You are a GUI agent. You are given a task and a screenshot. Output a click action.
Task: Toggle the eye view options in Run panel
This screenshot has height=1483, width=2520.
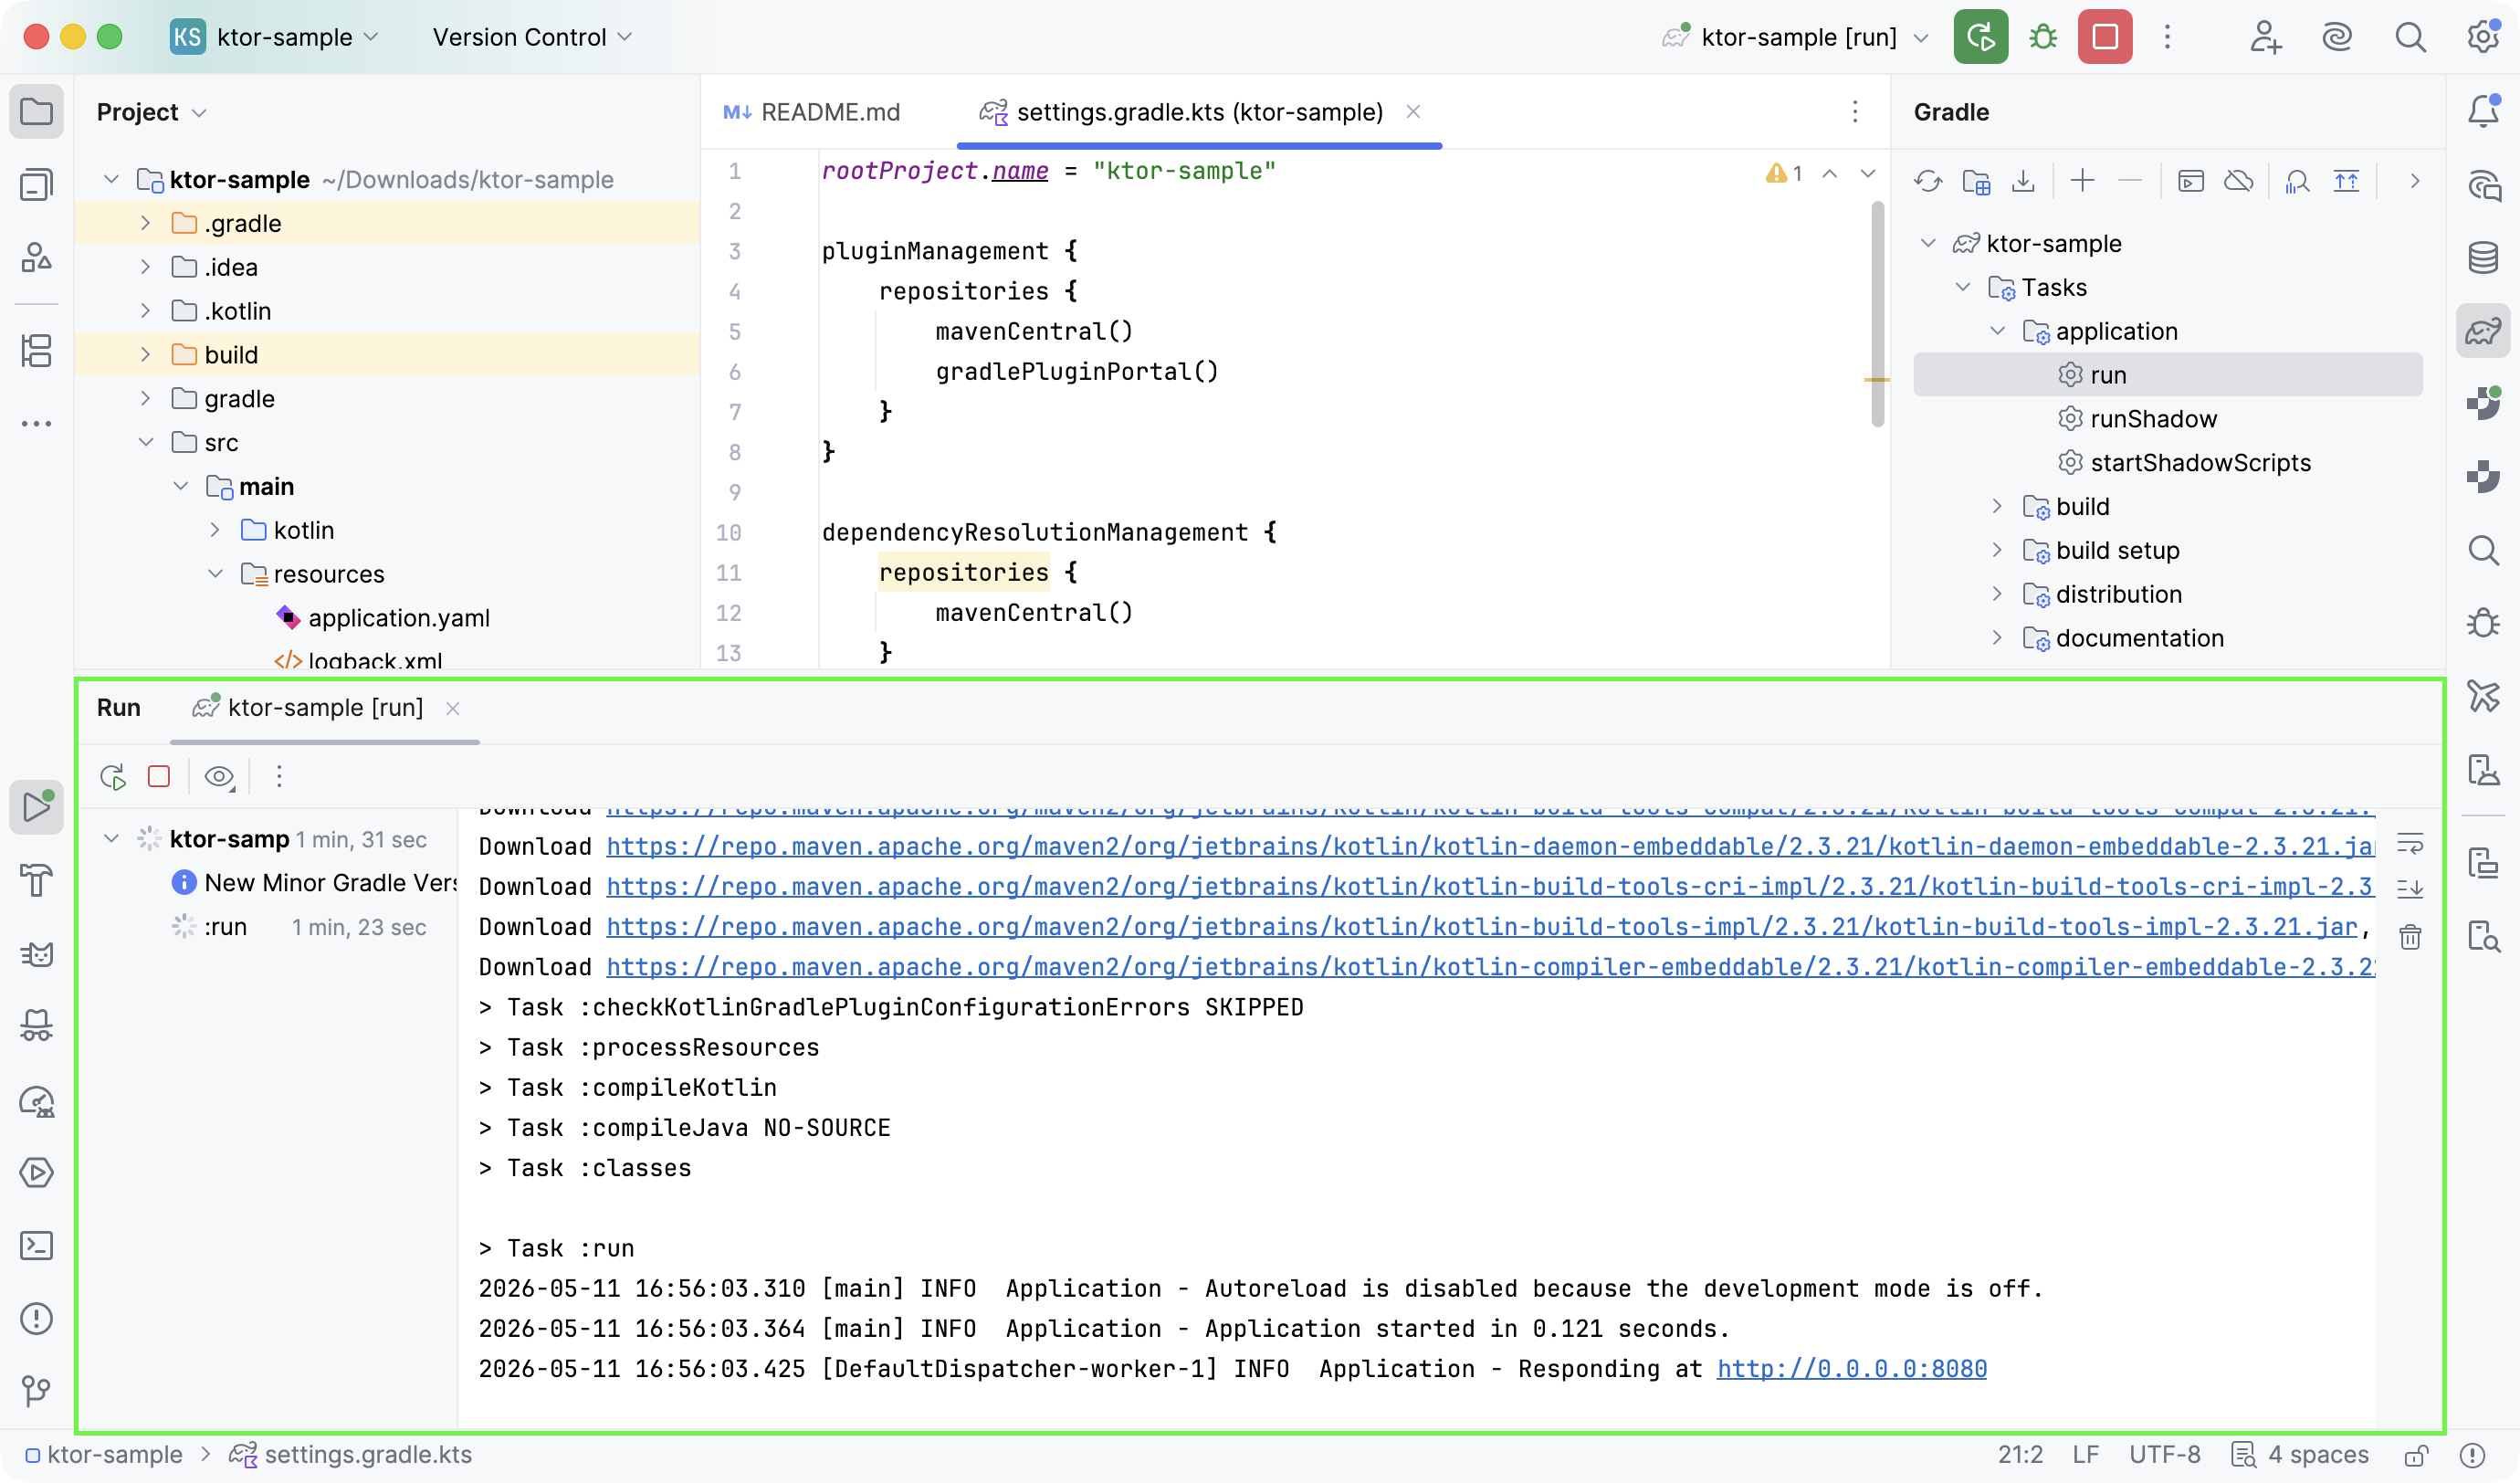[x=219, y=776]
